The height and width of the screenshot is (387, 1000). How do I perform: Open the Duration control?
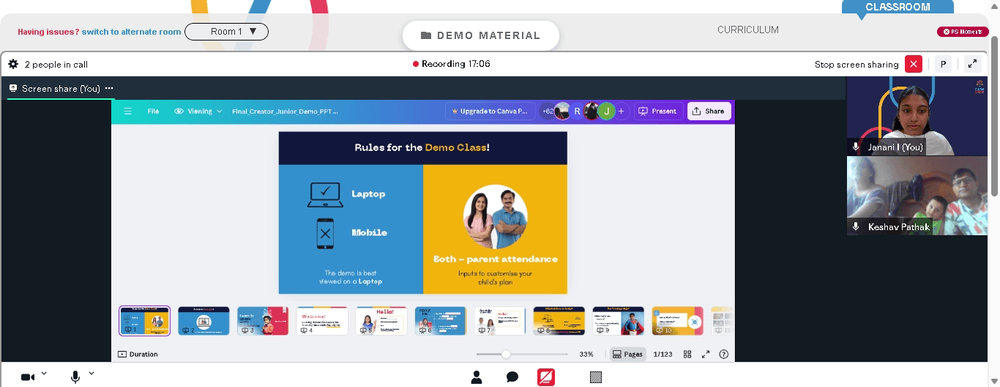pos(138,354)
